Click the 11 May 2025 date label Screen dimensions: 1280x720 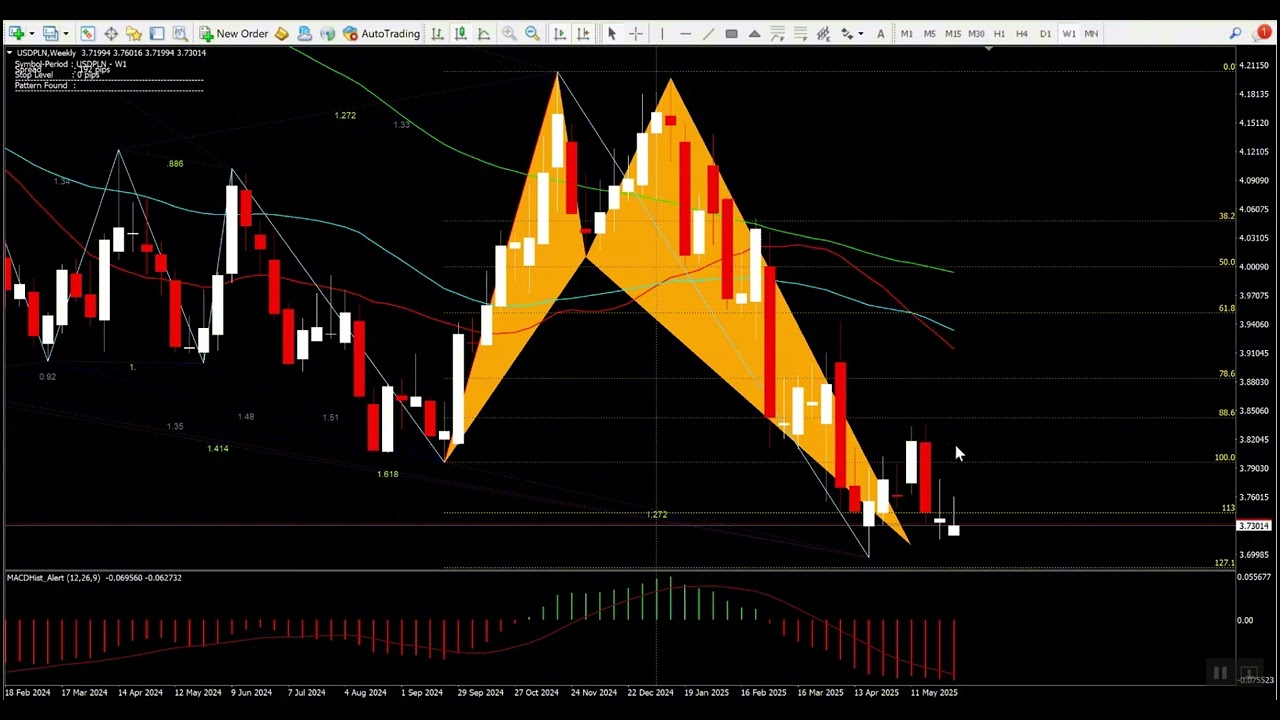click(x=933, y=692)
